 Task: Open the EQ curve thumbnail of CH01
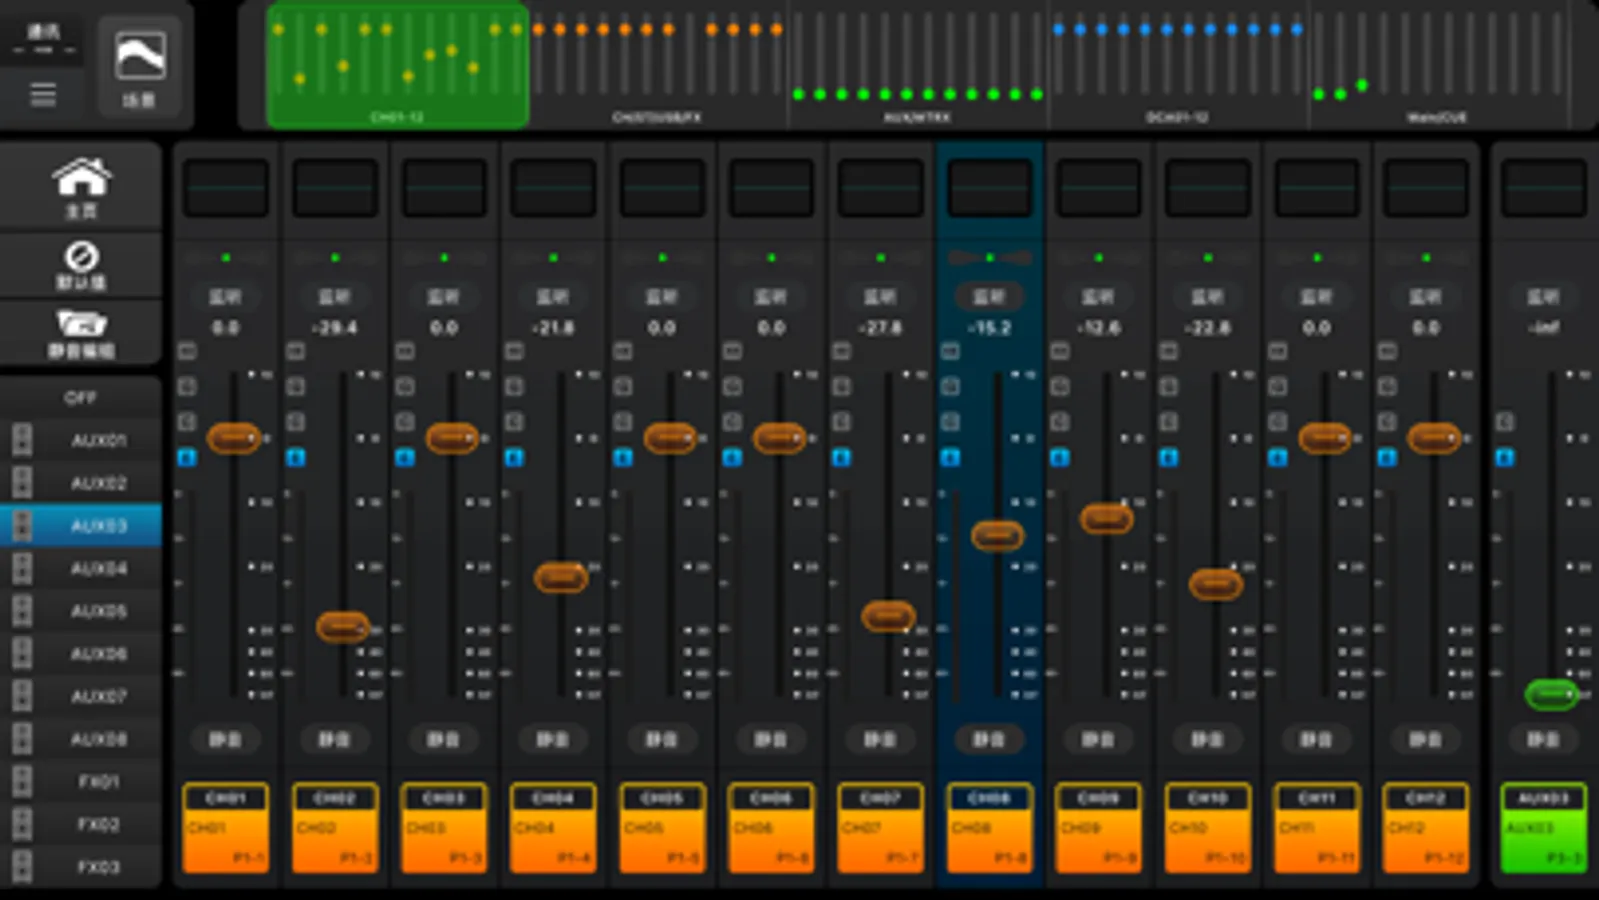226,187
